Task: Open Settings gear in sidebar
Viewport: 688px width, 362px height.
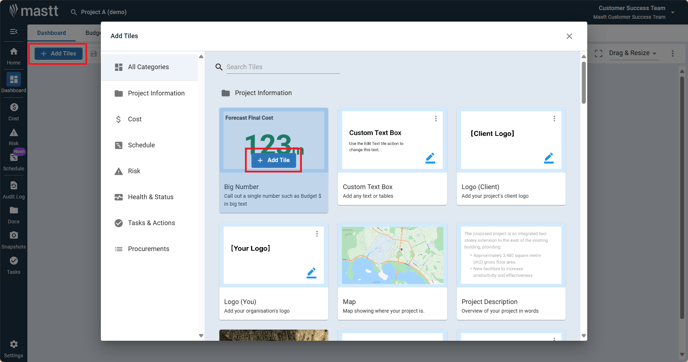Action: click(x=14, y=344)
